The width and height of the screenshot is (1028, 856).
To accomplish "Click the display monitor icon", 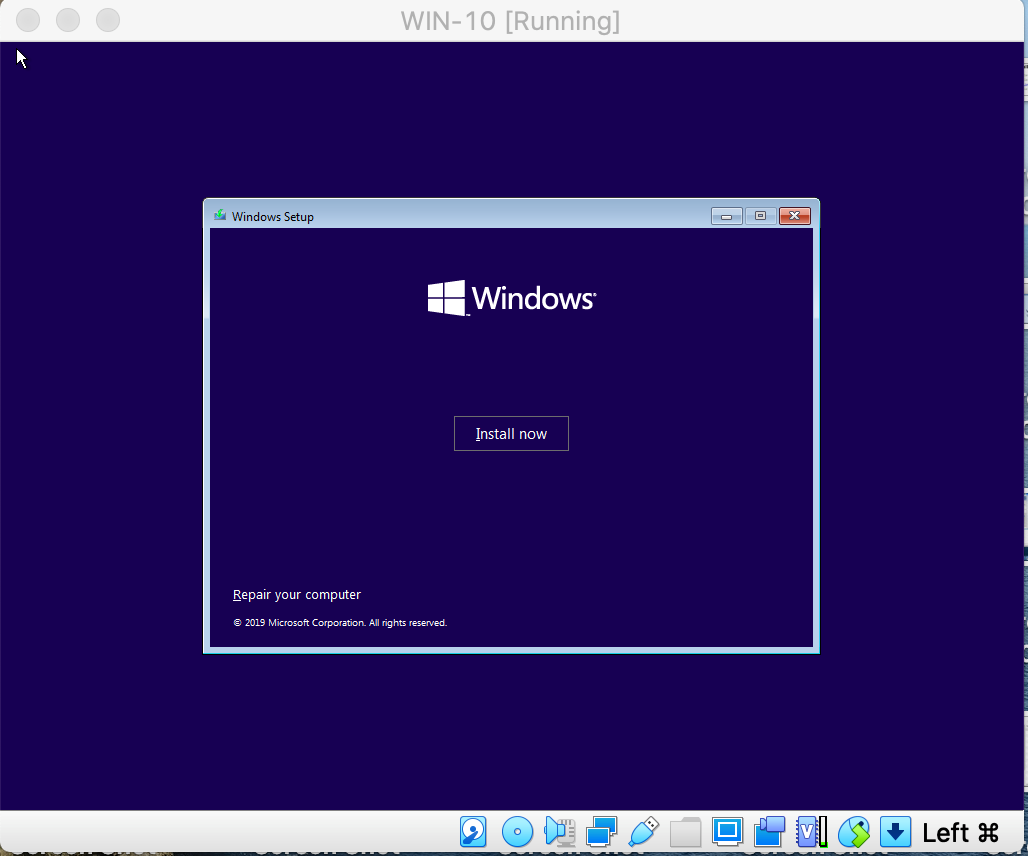I will 727,832.
